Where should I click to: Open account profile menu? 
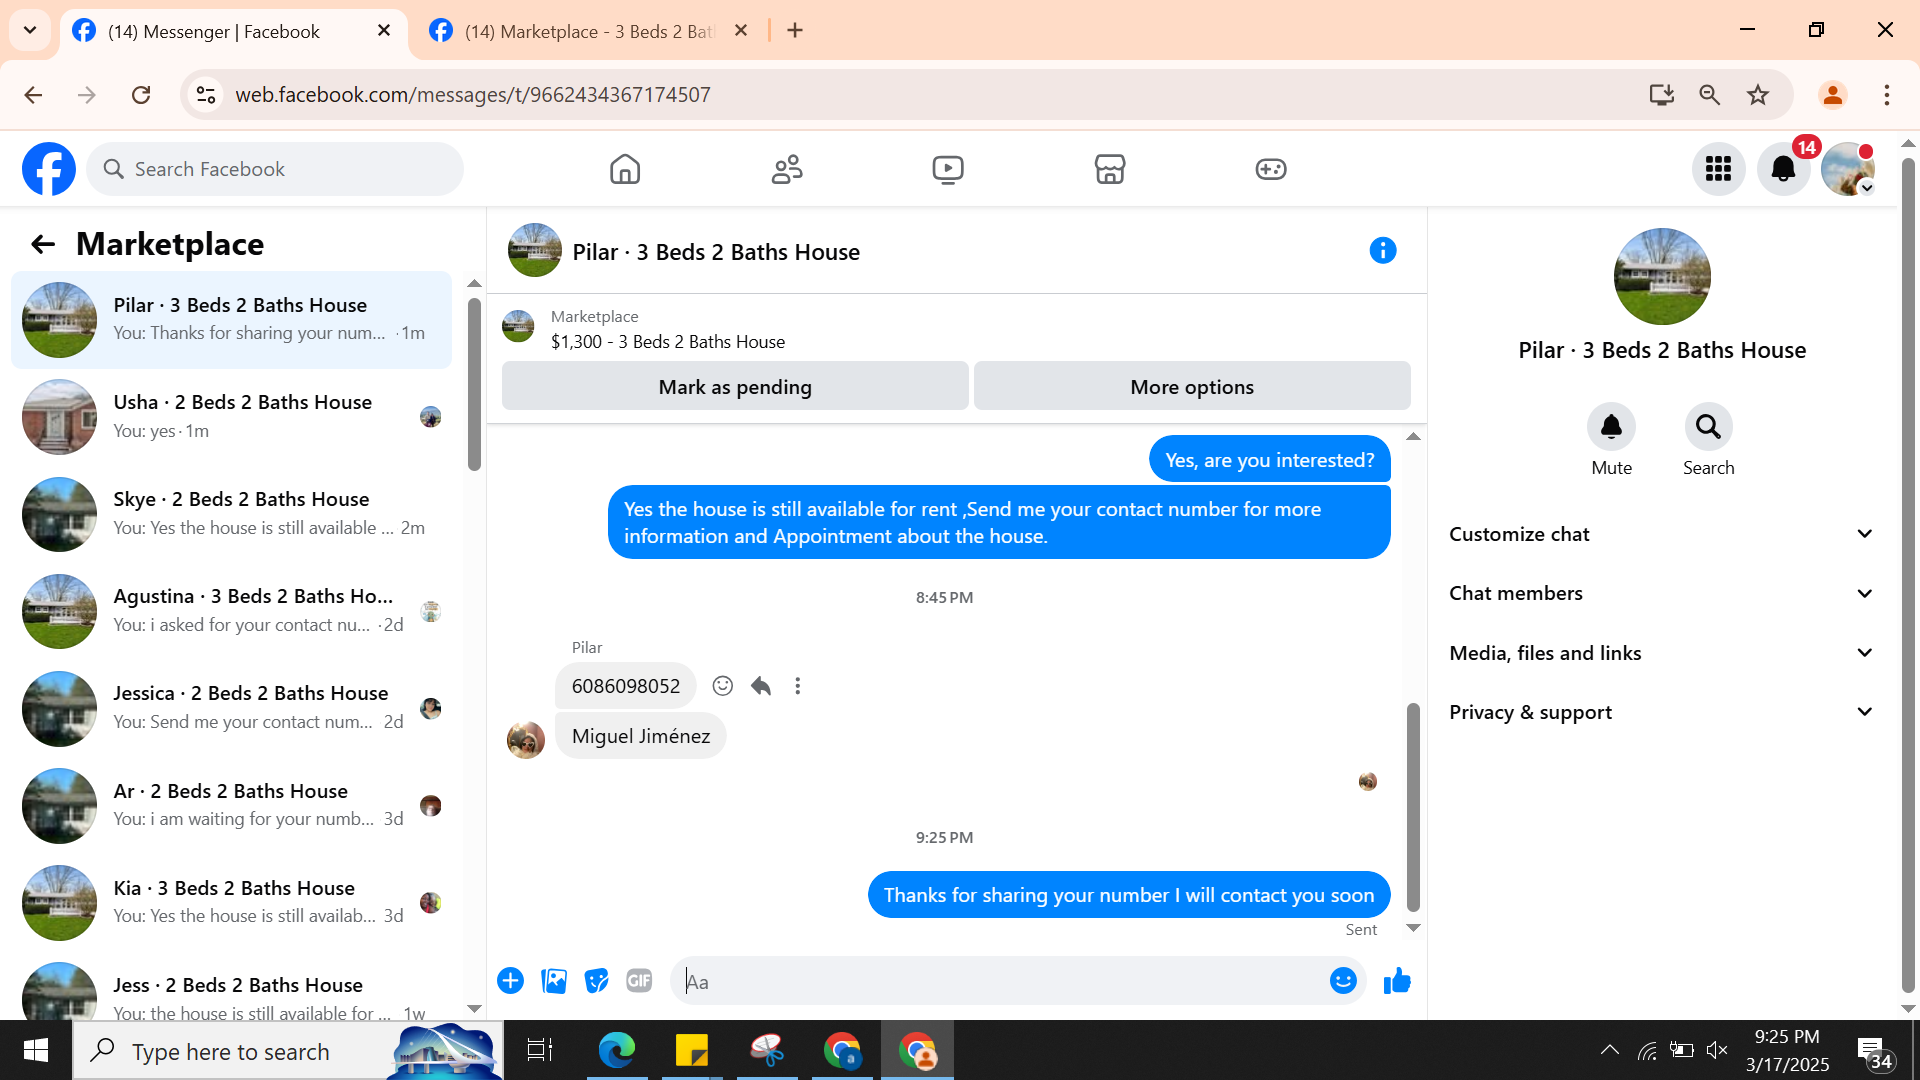(1848, 169)
